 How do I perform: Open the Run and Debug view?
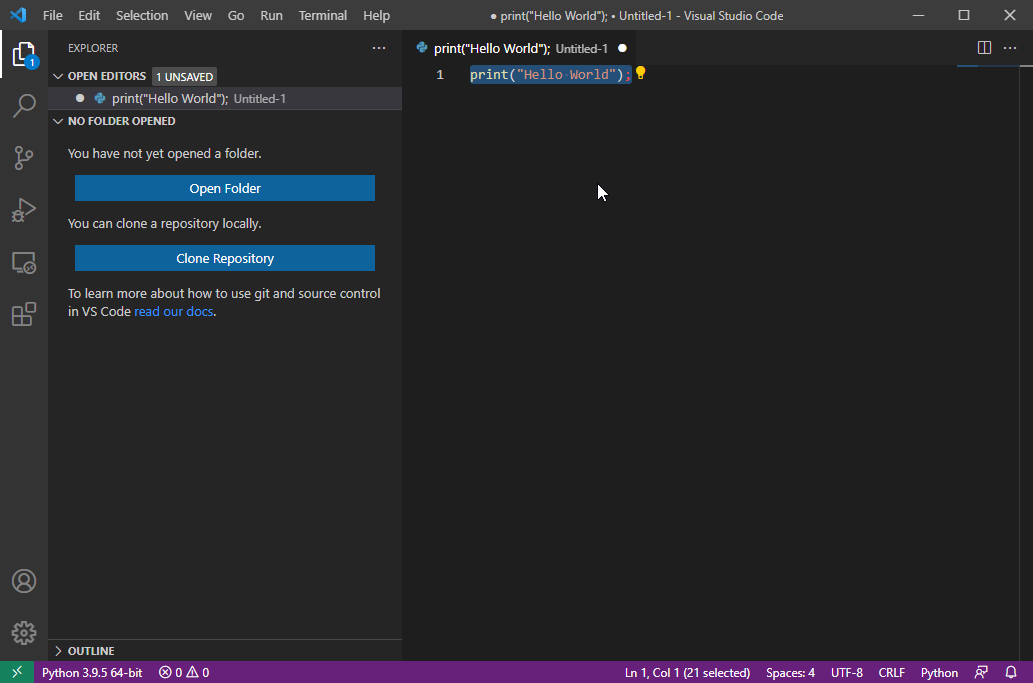tap(24, 210)
